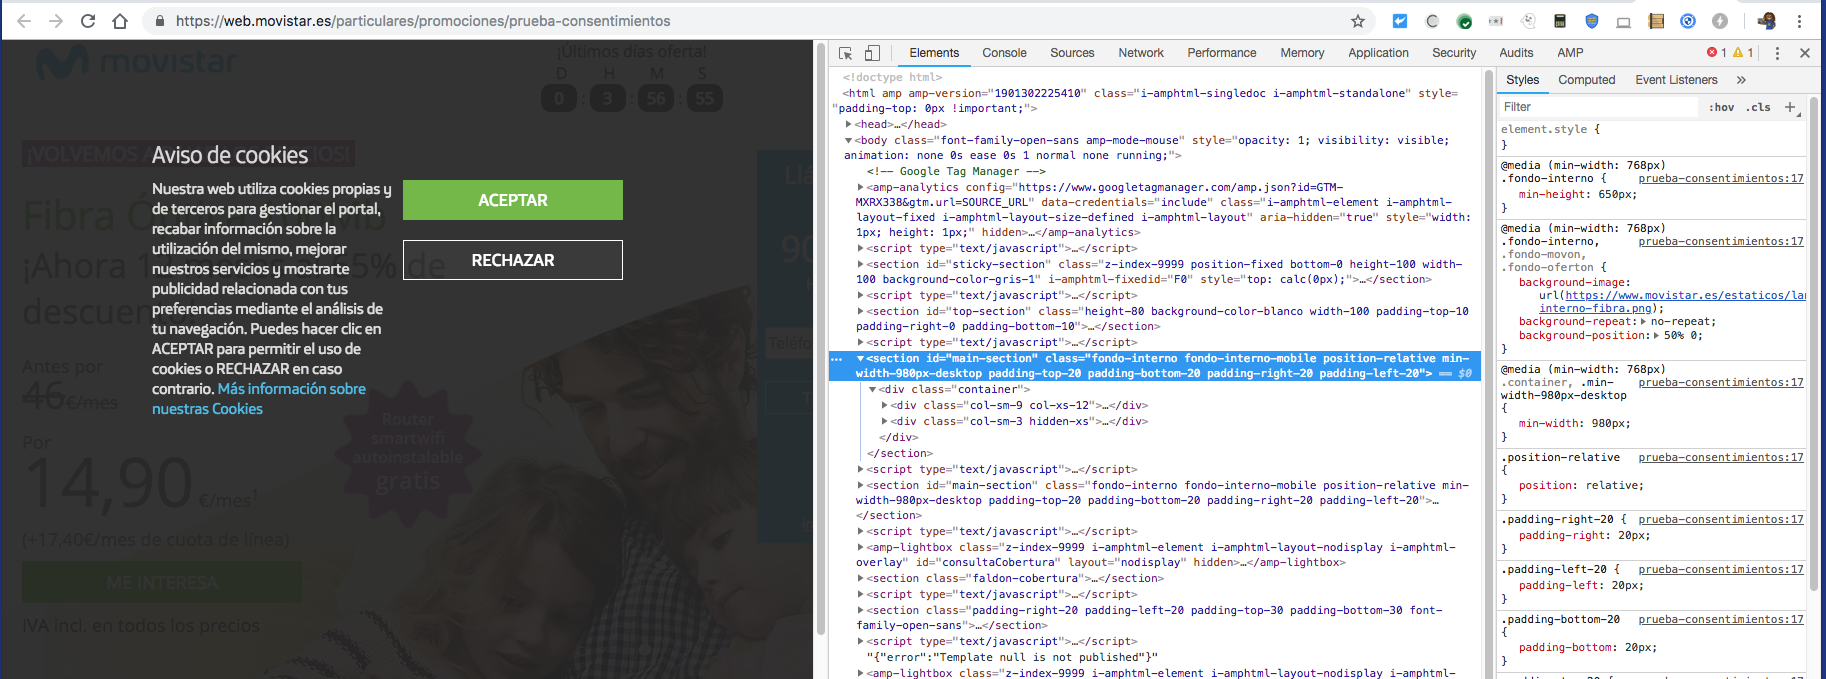The image size is (1826, 679).
Task: Select the Styles sidebar tab
Action: coord(1522,80)
